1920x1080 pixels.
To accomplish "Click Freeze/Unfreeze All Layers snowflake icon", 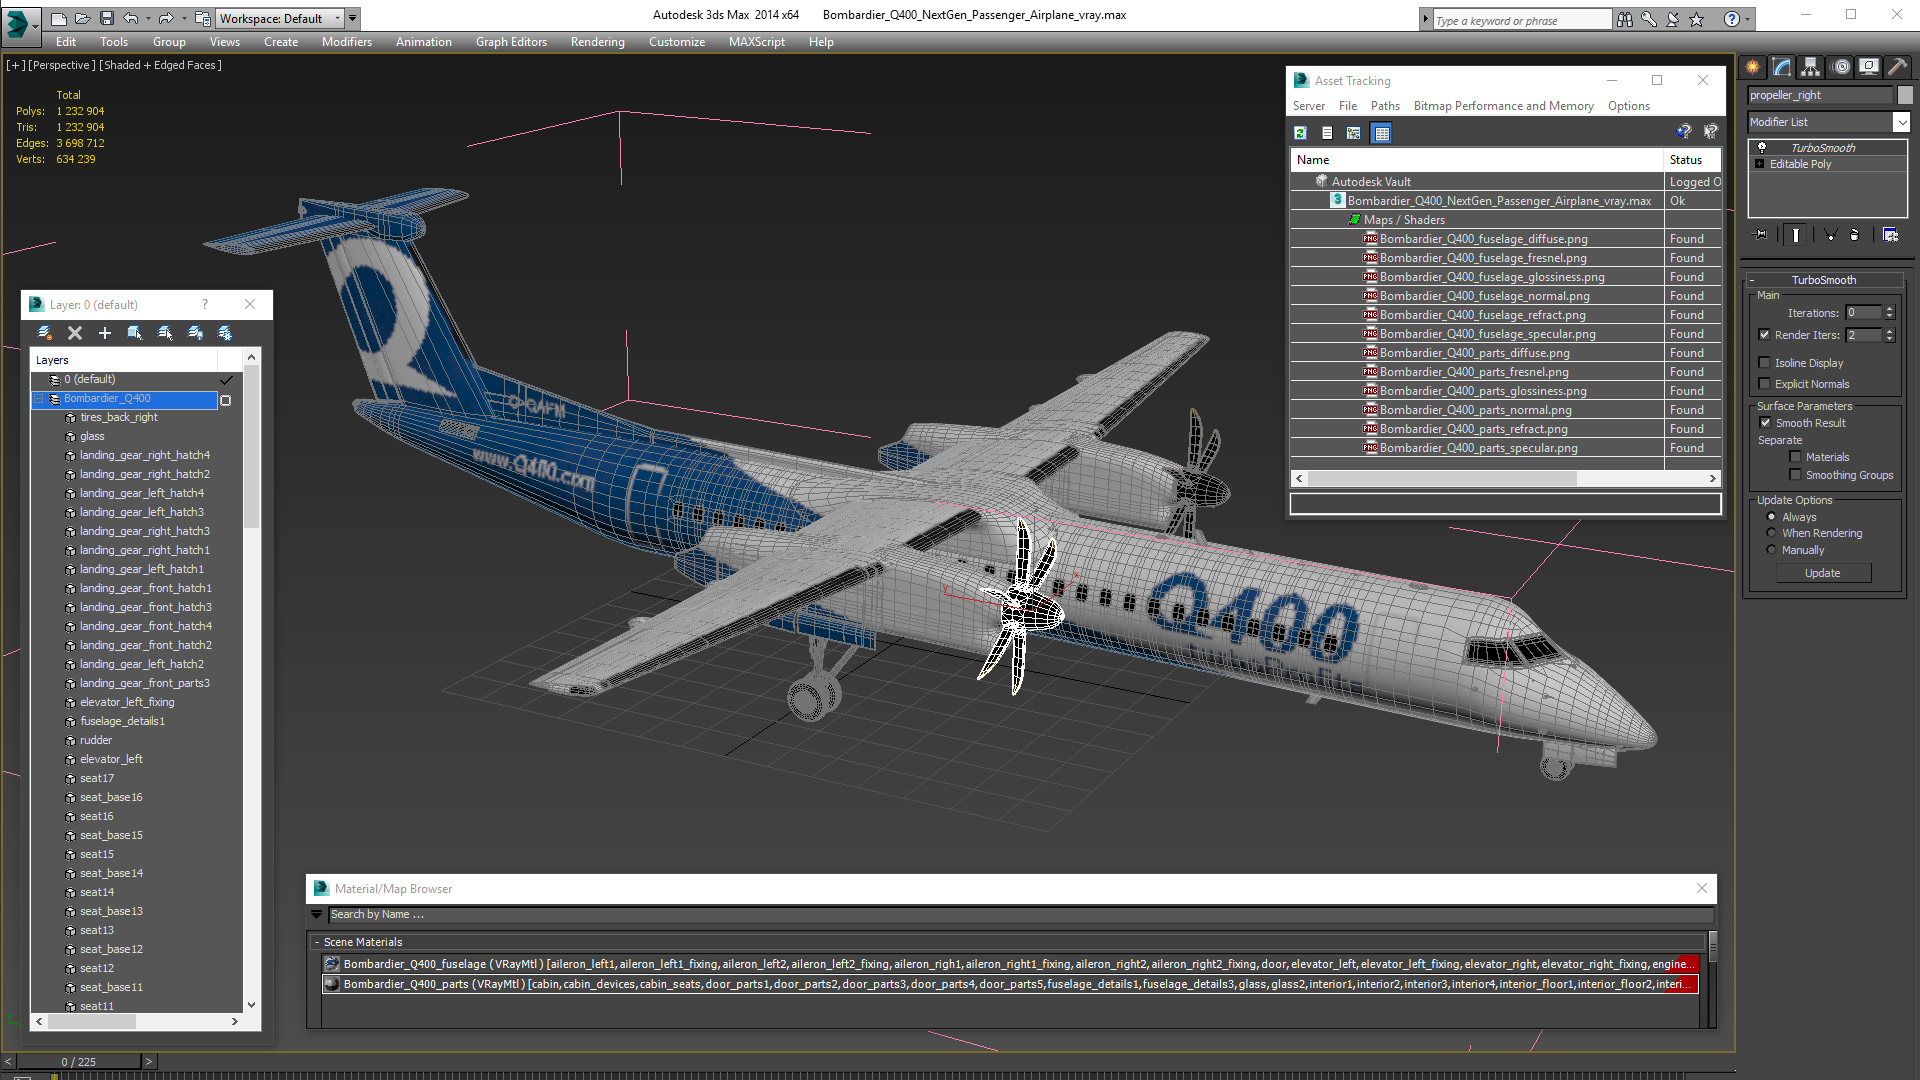I will (224, 333).
